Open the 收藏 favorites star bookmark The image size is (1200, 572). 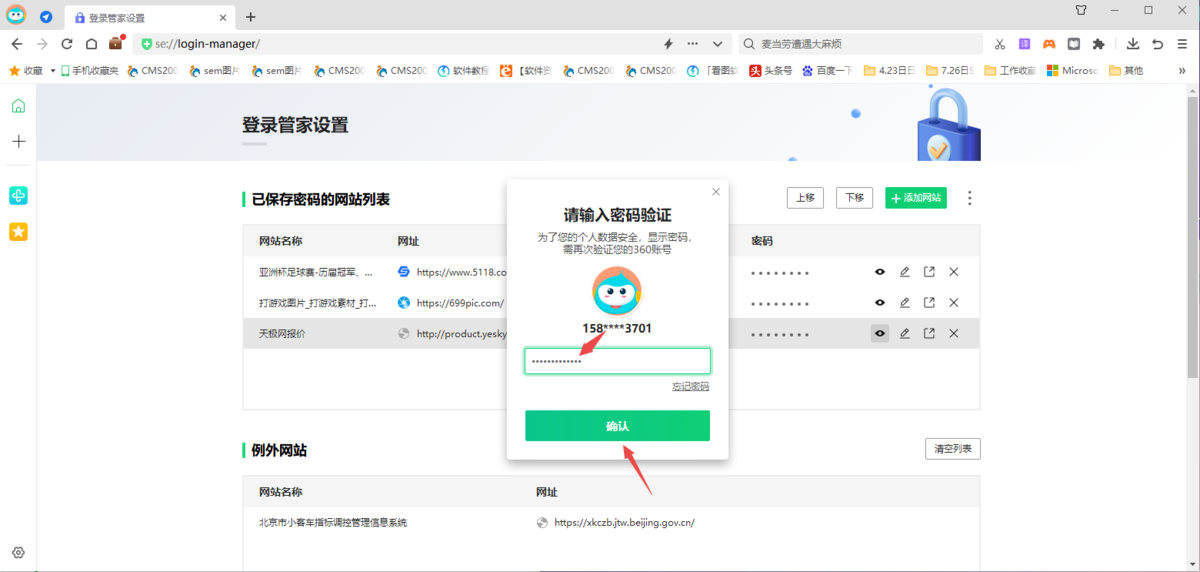point(27,71)
